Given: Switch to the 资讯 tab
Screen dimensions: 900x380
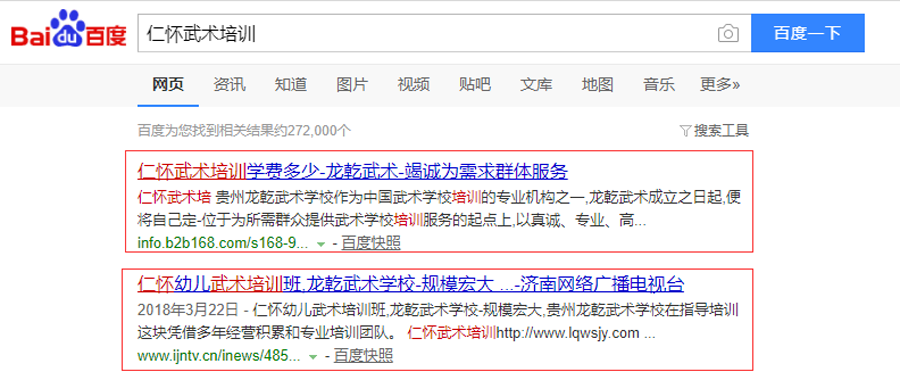Looking at the screenshot, I should [x=230, y=85].
